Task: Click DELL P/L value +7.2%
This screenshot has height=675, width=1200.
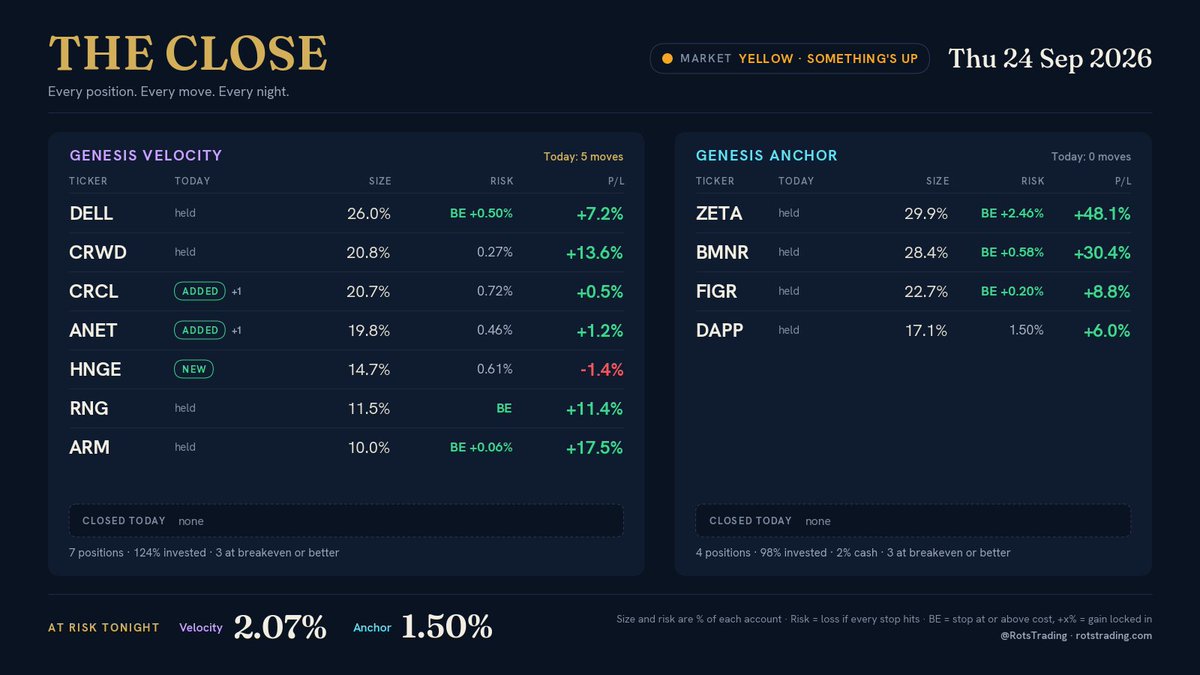Action: point(599,213)
